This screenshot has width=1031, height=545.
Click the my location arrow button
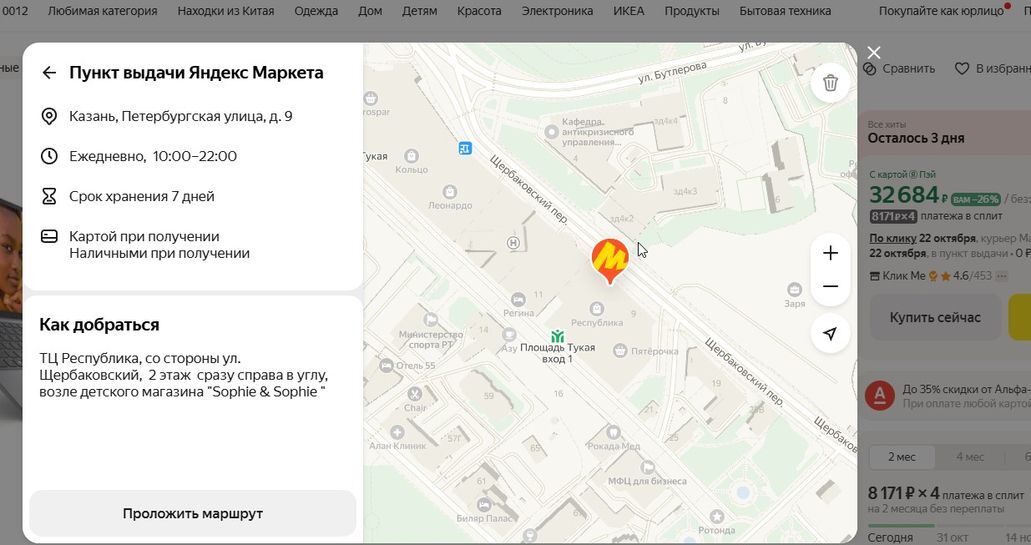830,334
